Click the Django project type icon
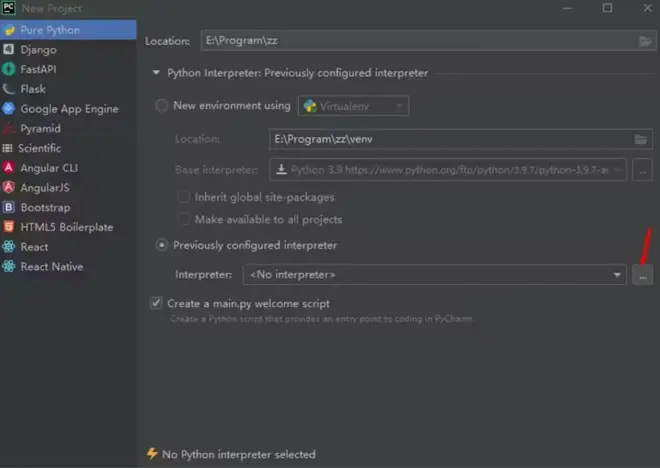The image size is (660, 468). (8, 50)
